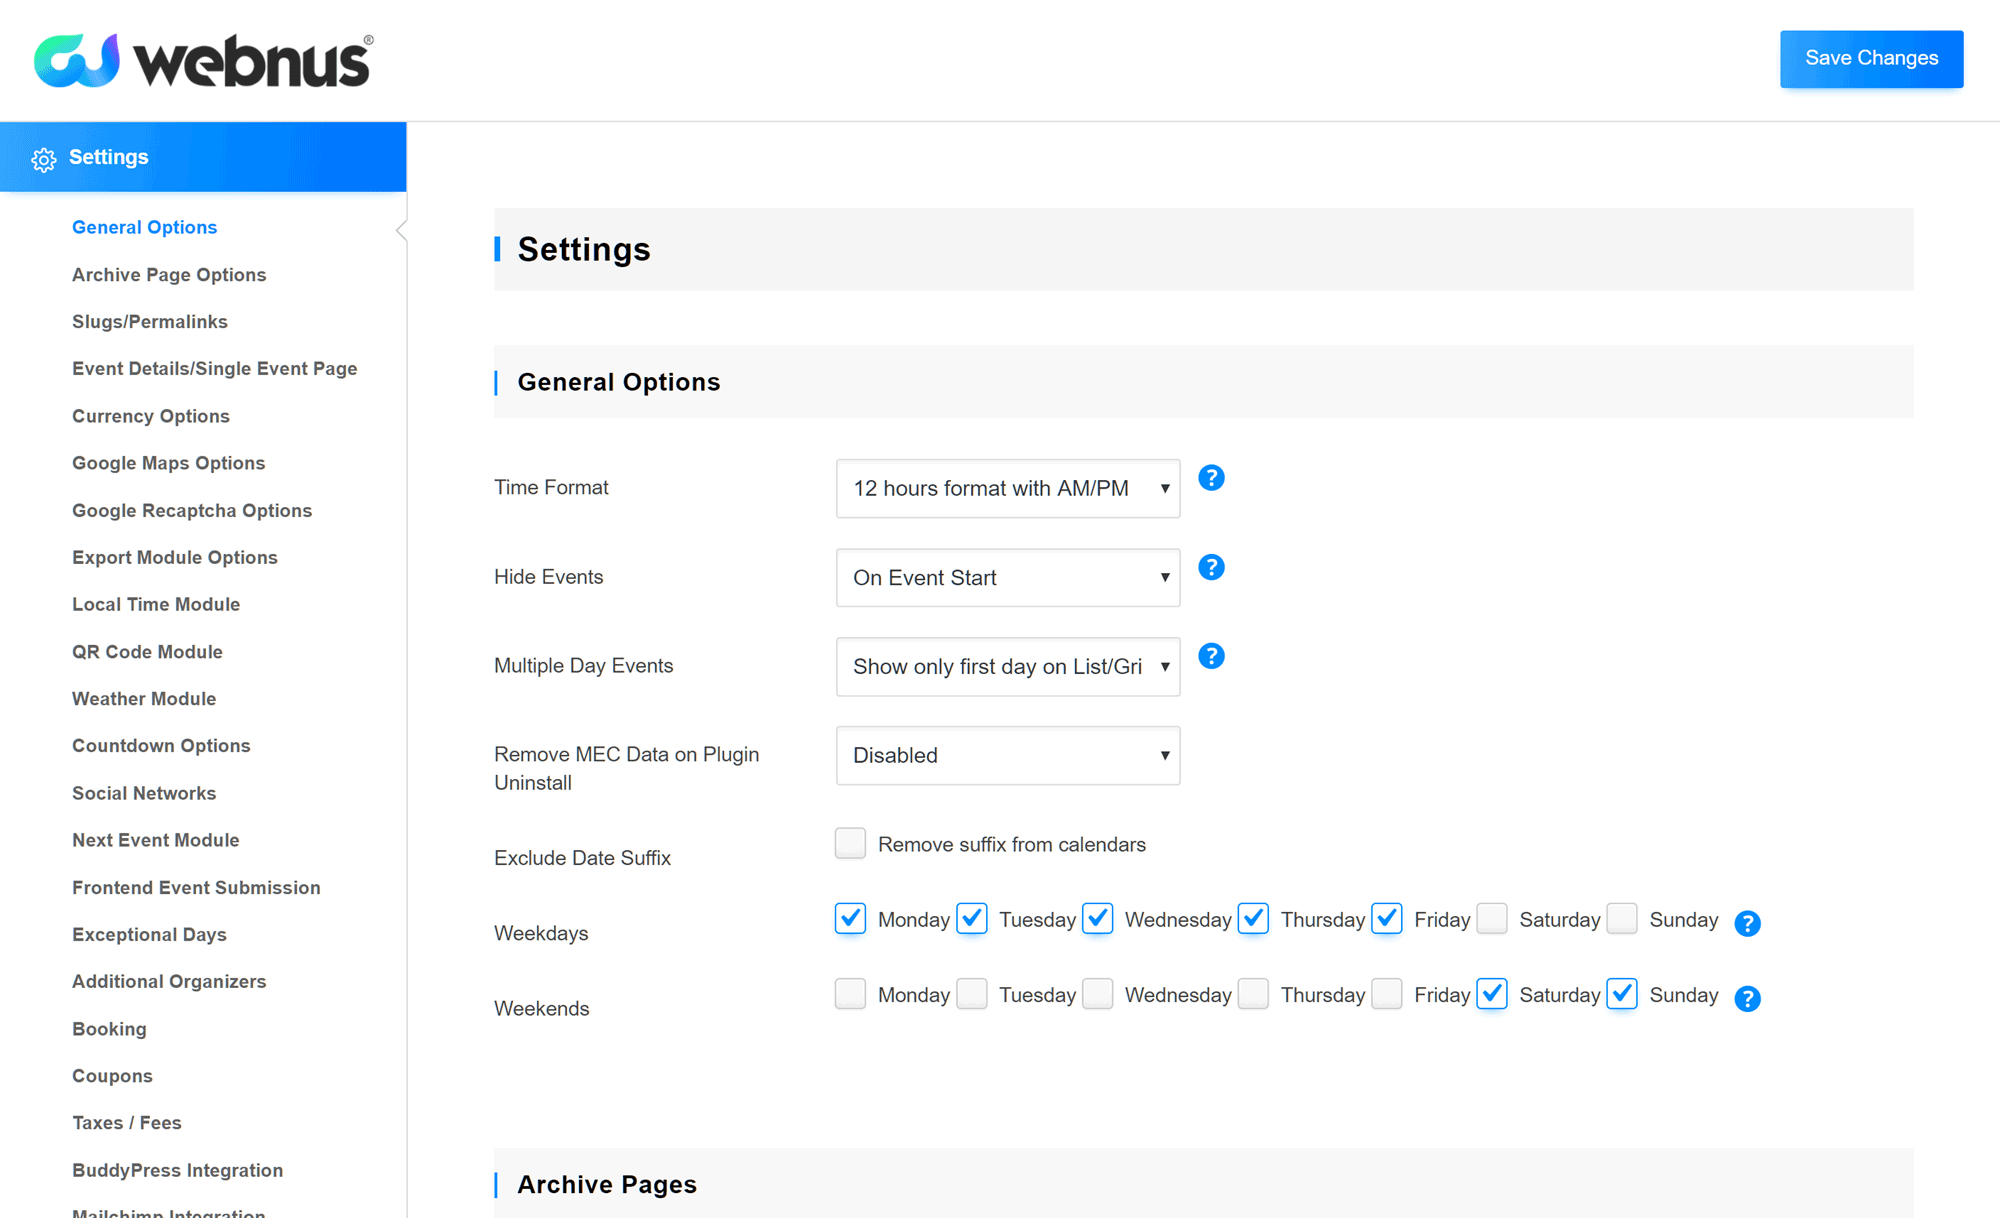Click the Settings gear icon in sidebar
The width and height of the screenshot is (2000, 1218).
pos(43,159)
